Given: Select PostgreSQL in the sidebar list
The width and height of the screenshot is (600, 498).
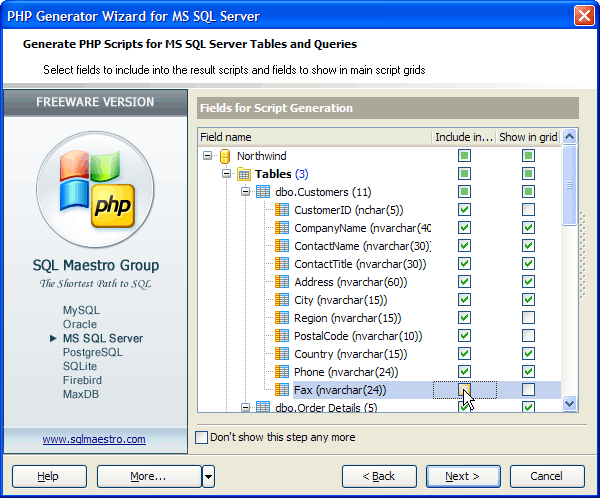Looking at the screenshot, I should tap(93, 352).
